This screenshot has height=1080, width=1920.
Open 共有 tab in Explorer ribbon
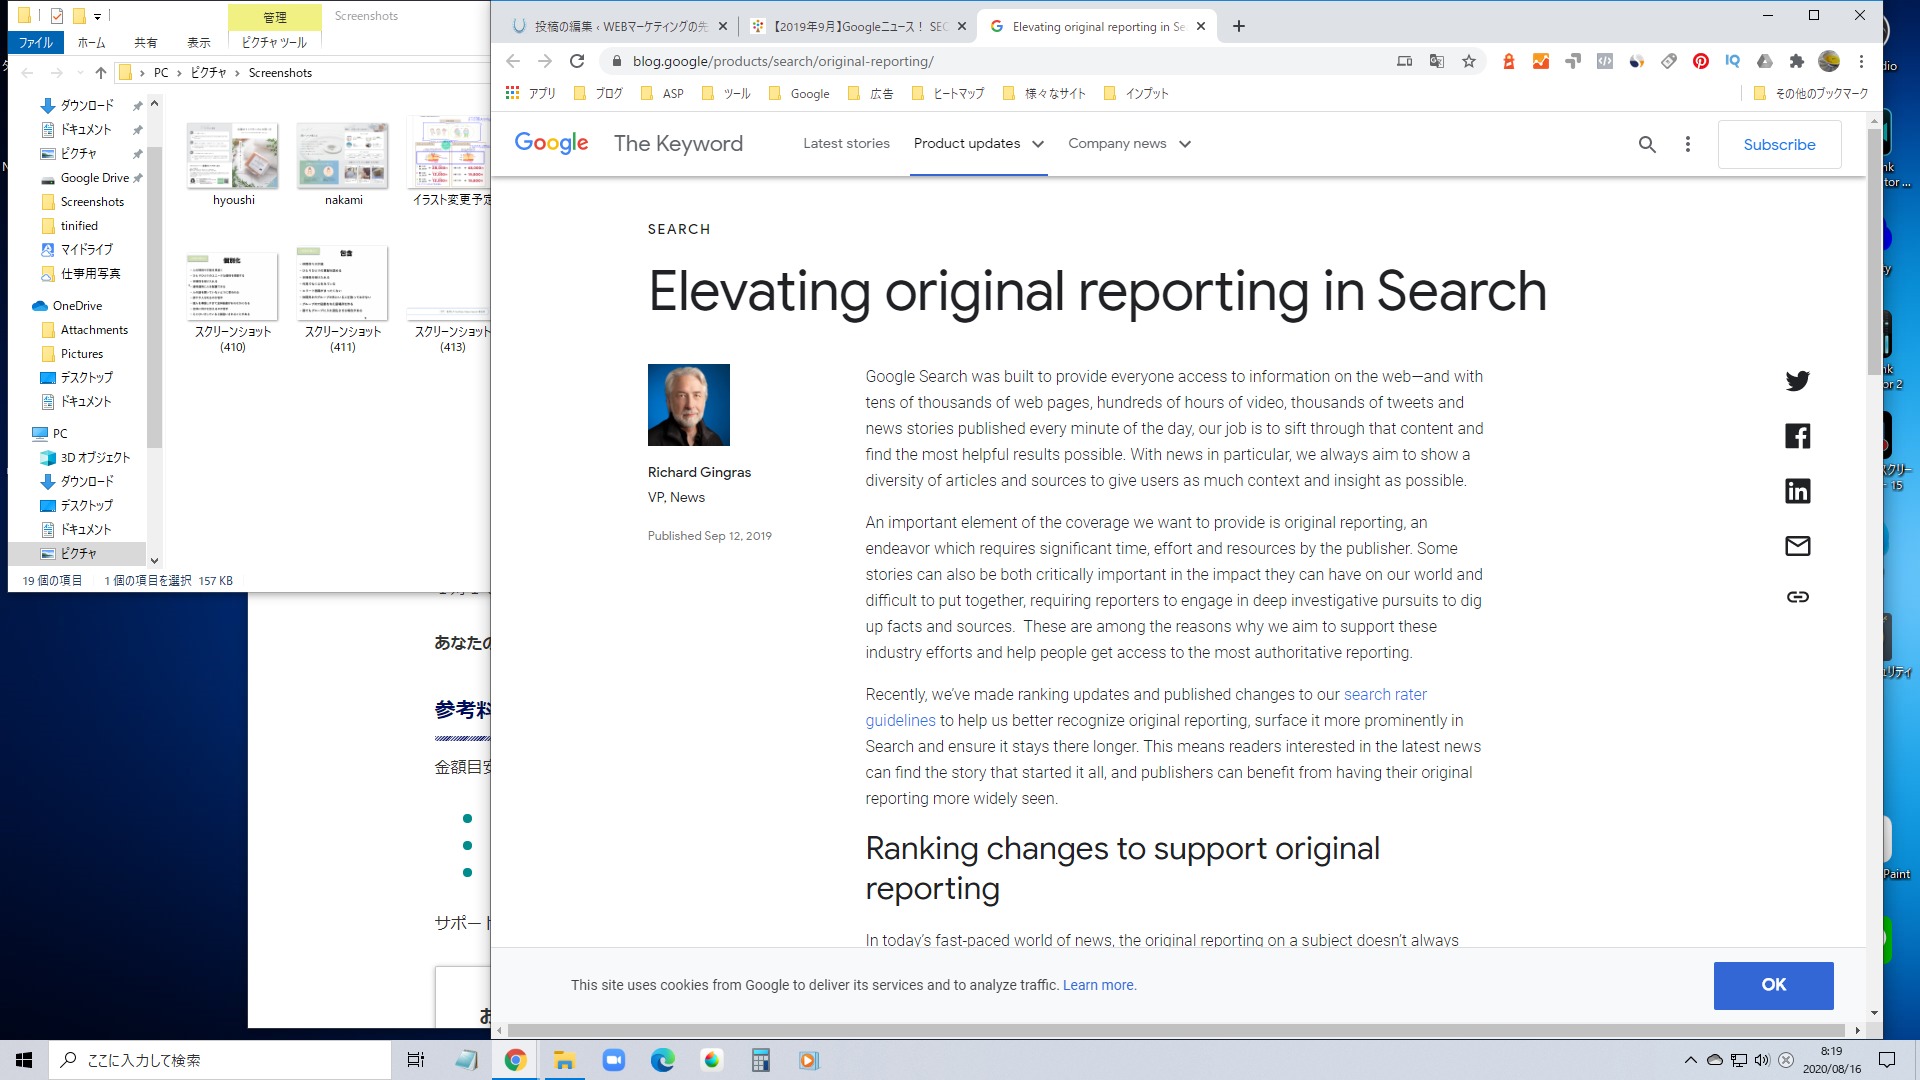point(145,42)
